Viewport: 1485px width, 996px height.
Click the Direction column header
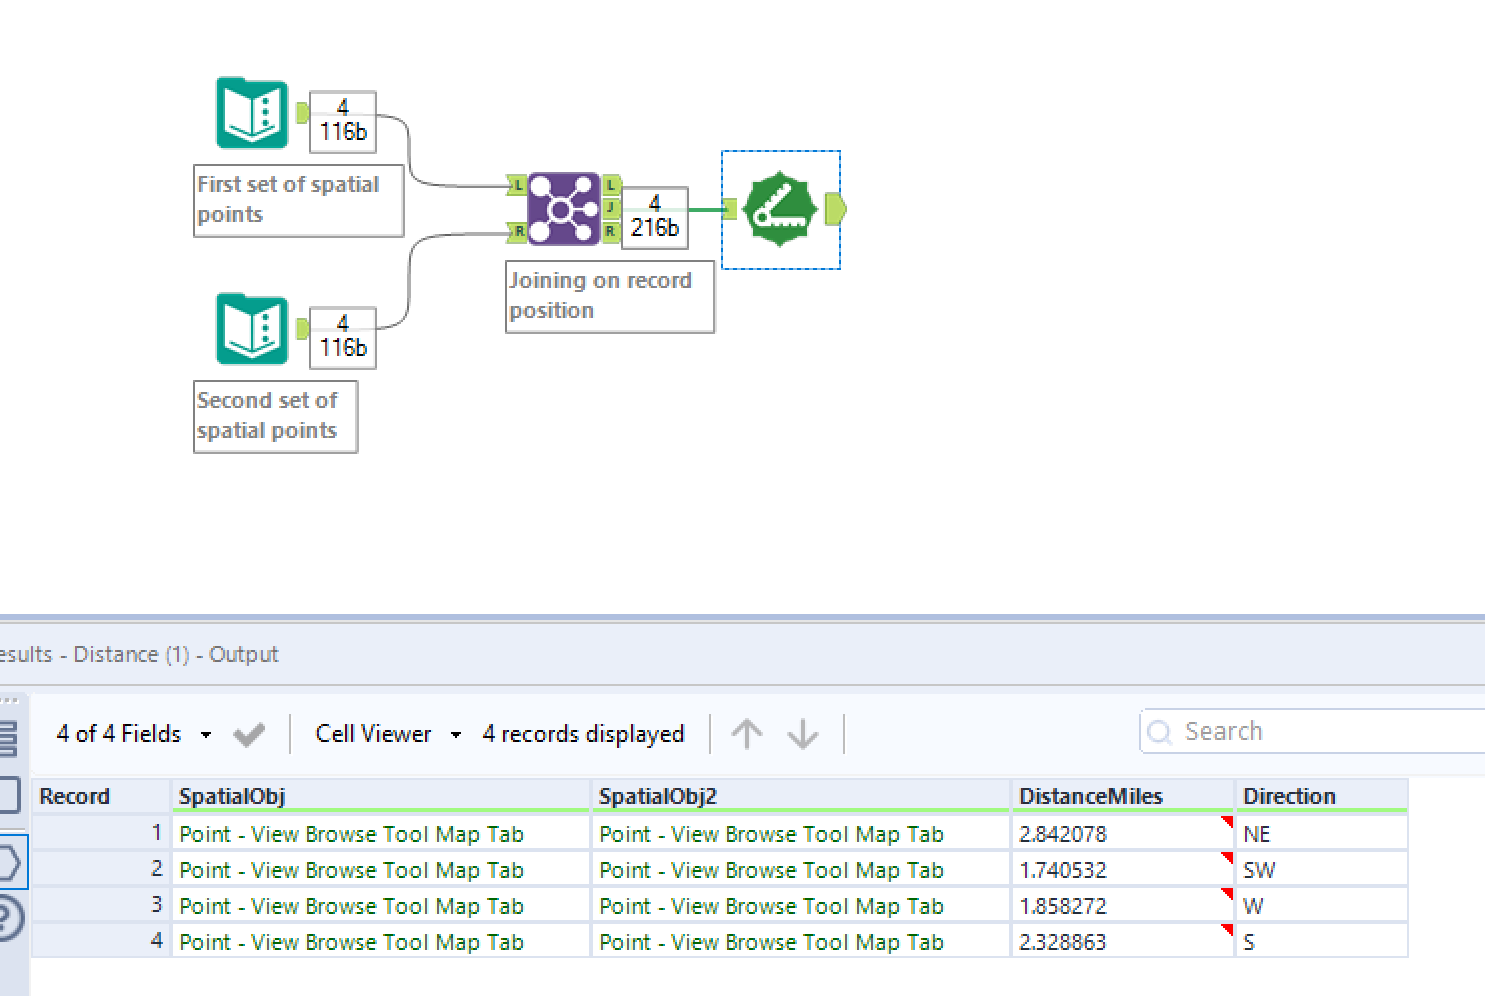1289,796
